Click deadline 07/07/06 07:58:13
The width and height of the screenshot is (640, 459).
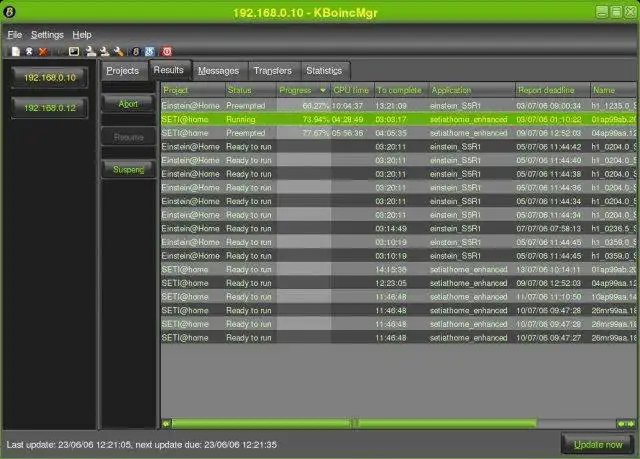tap(549, 228)
